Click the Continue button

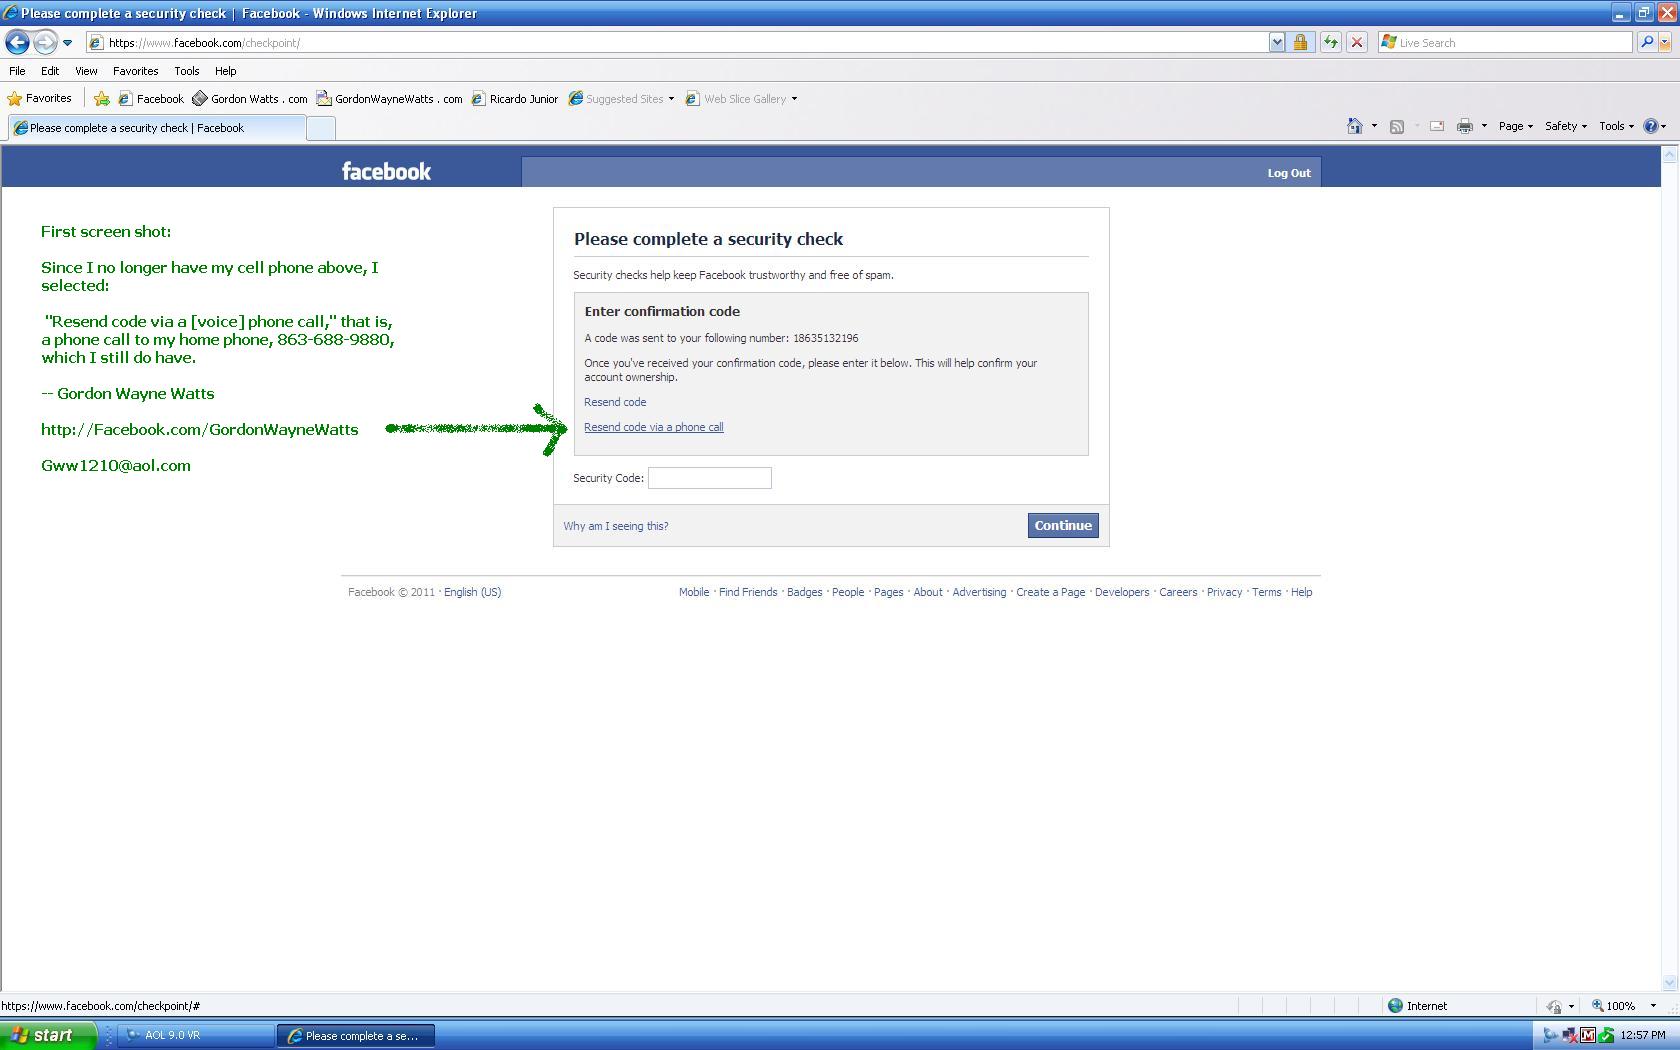[1062, 526]
